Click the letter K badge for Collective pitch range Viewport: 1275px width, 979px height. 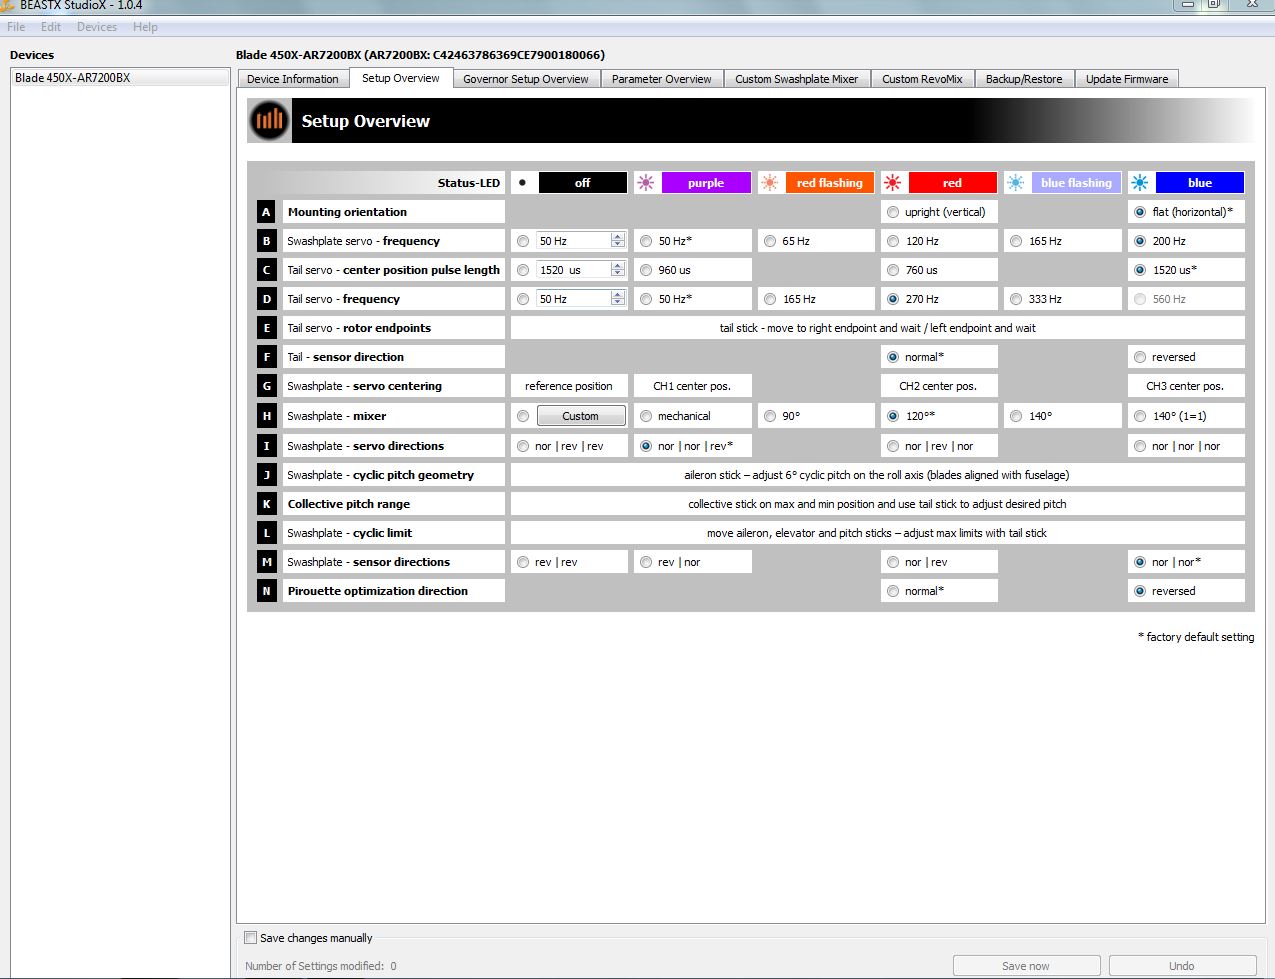coord(266,504)
